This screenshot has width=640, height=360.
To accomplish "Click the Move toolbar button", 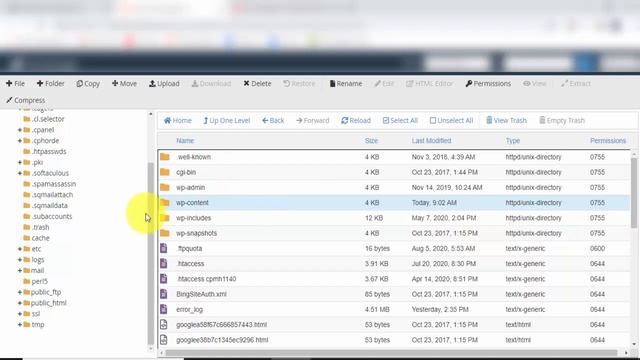I will 124,84.
